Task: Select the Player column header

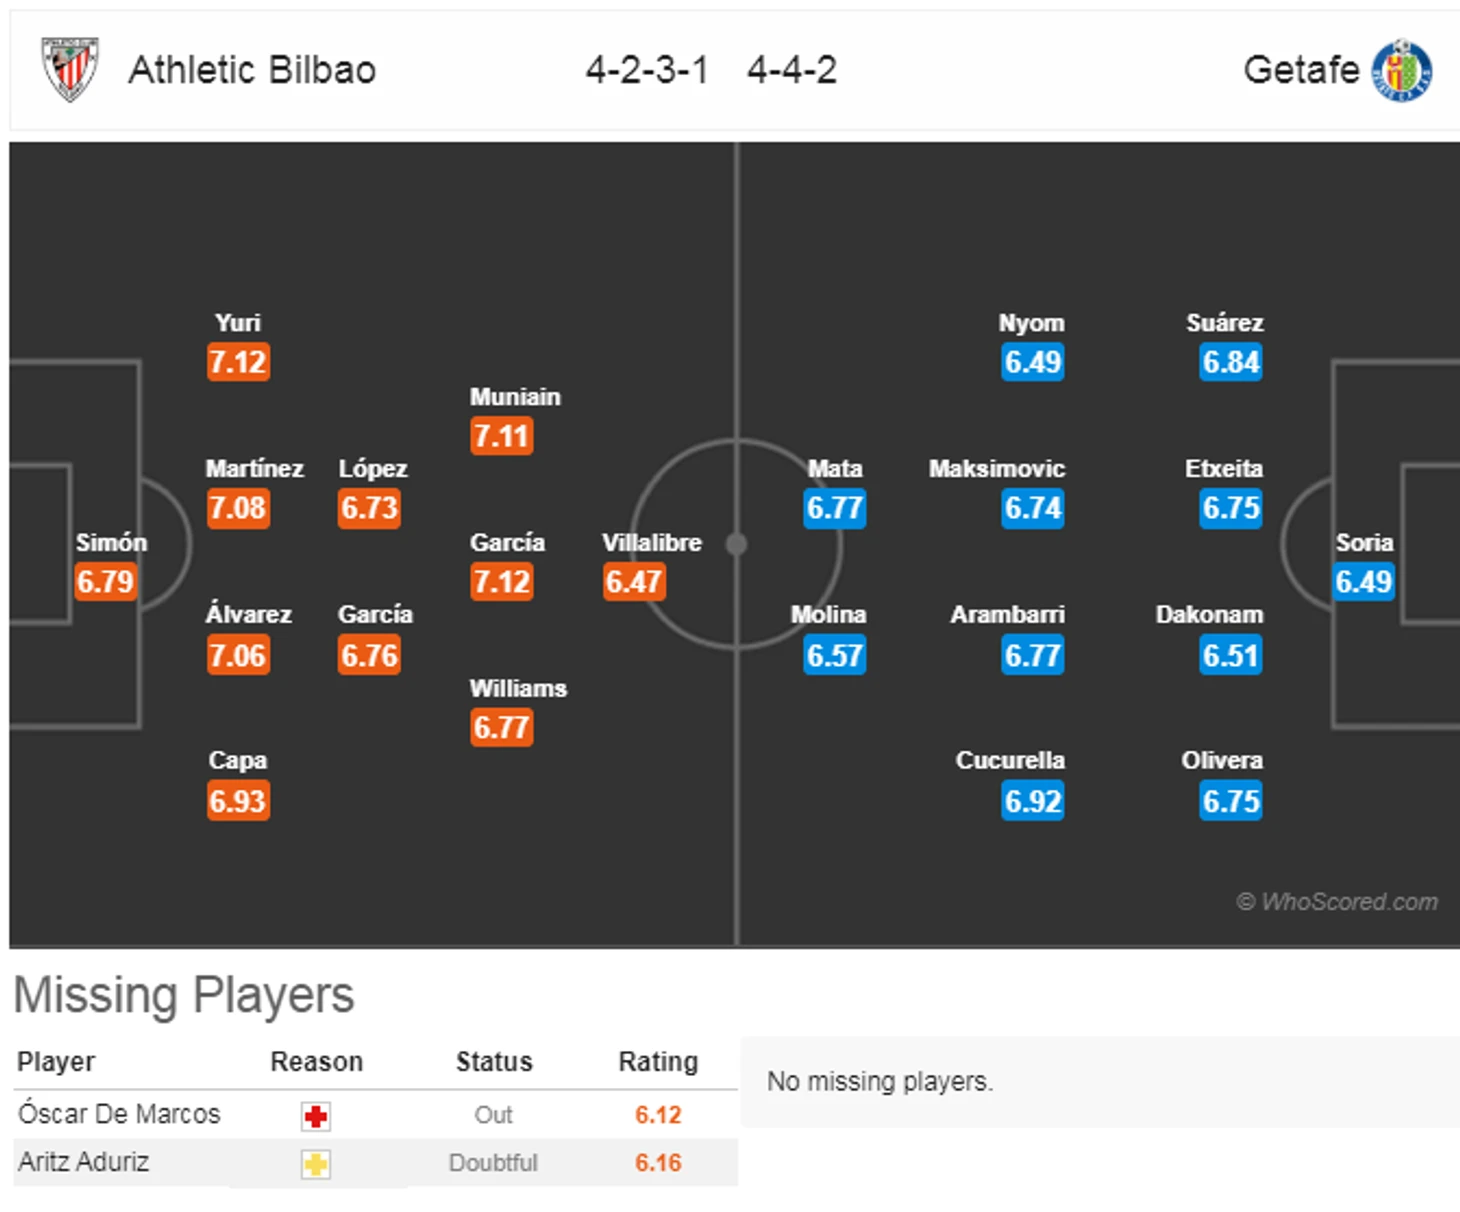Action: click(x=56, y=1062)
